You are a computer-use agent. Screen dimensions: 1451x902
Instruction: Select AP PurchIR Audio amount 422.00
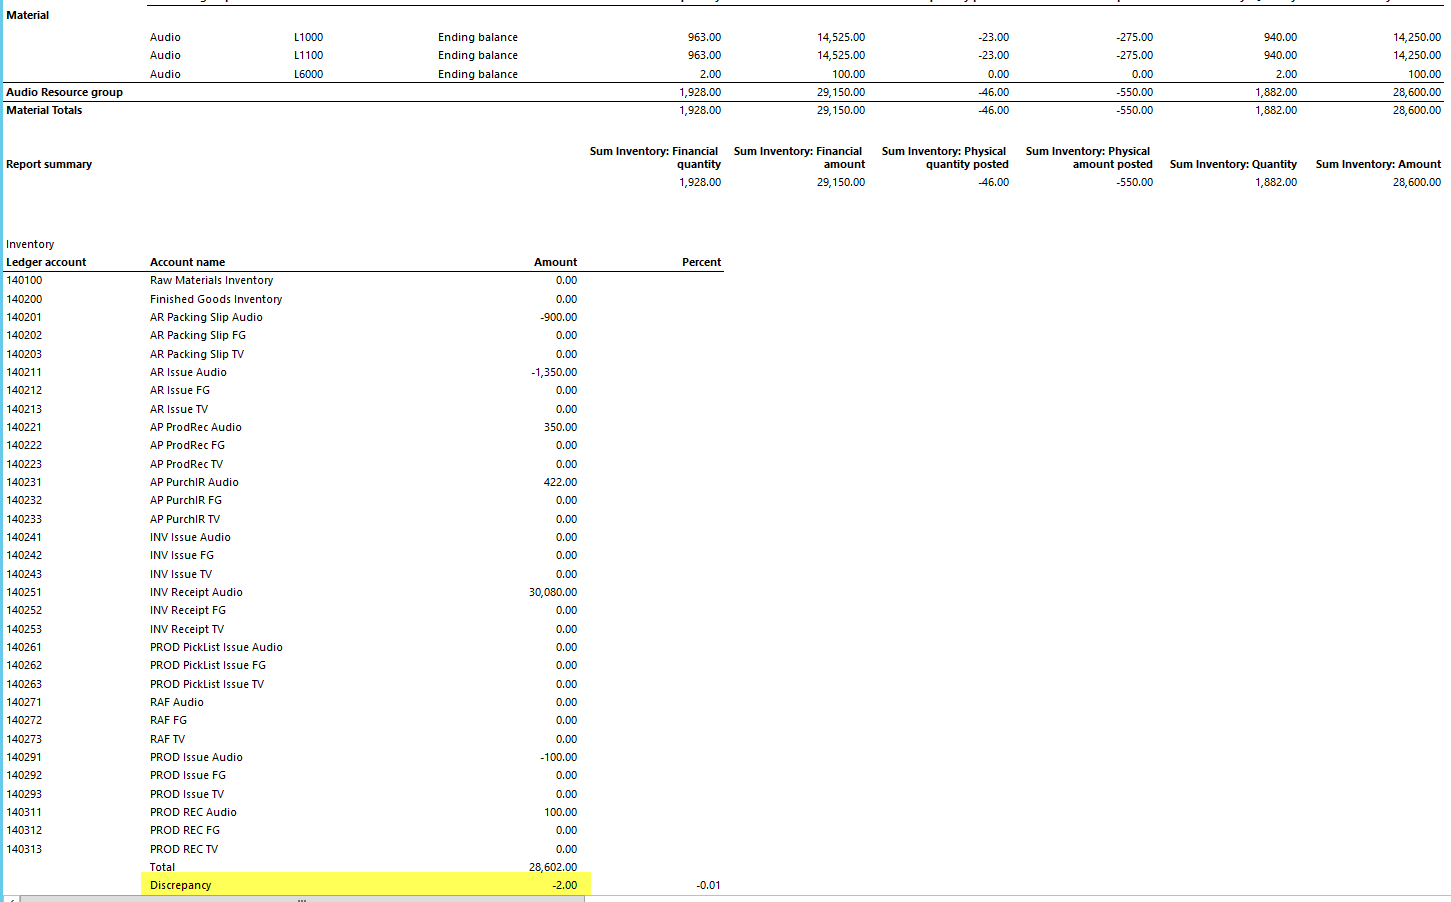click(560, 482)
